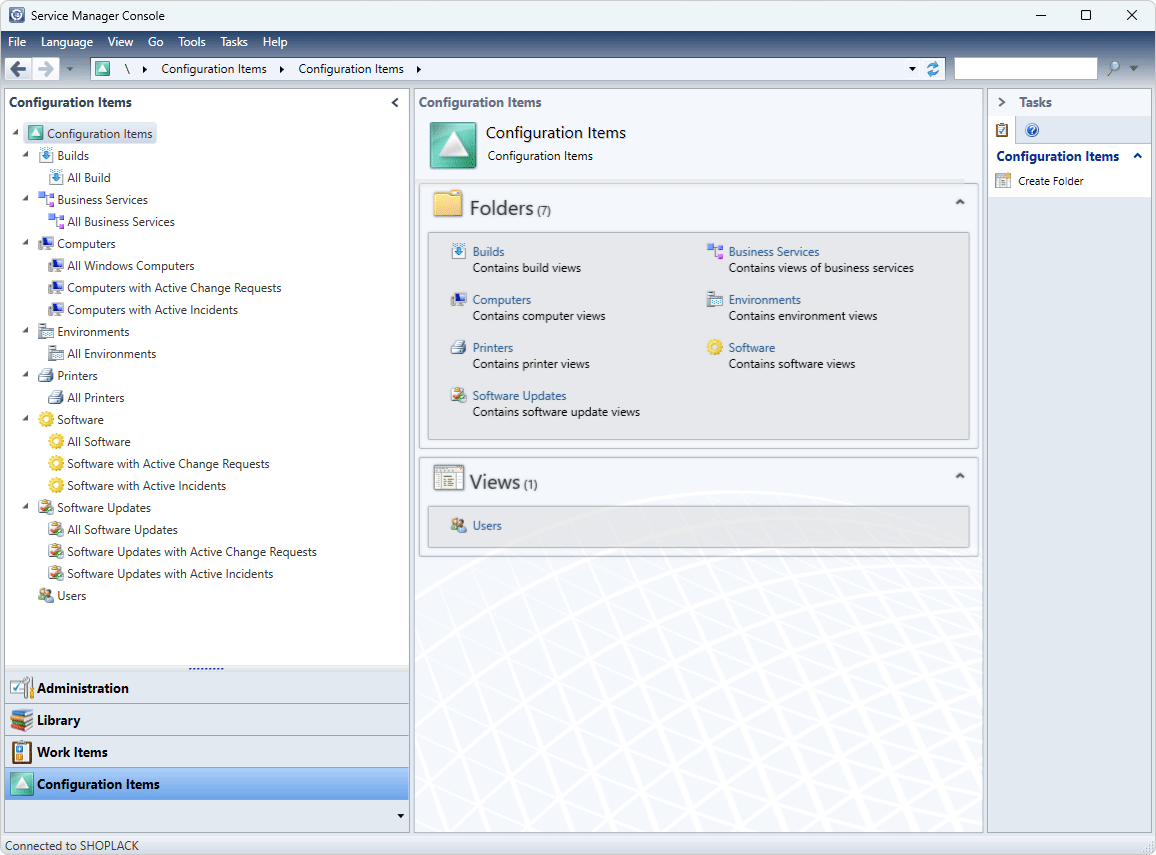This screenshot has height=855, width=1156.
Task: Switch to the Library workspace
Action: pyautogui.click(x=206, y=720)
